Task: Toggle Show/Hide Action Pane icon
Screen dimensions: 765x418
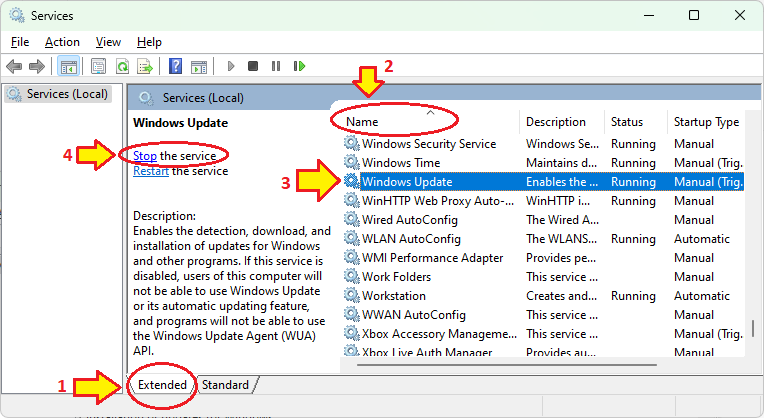Action: [199, 66]
